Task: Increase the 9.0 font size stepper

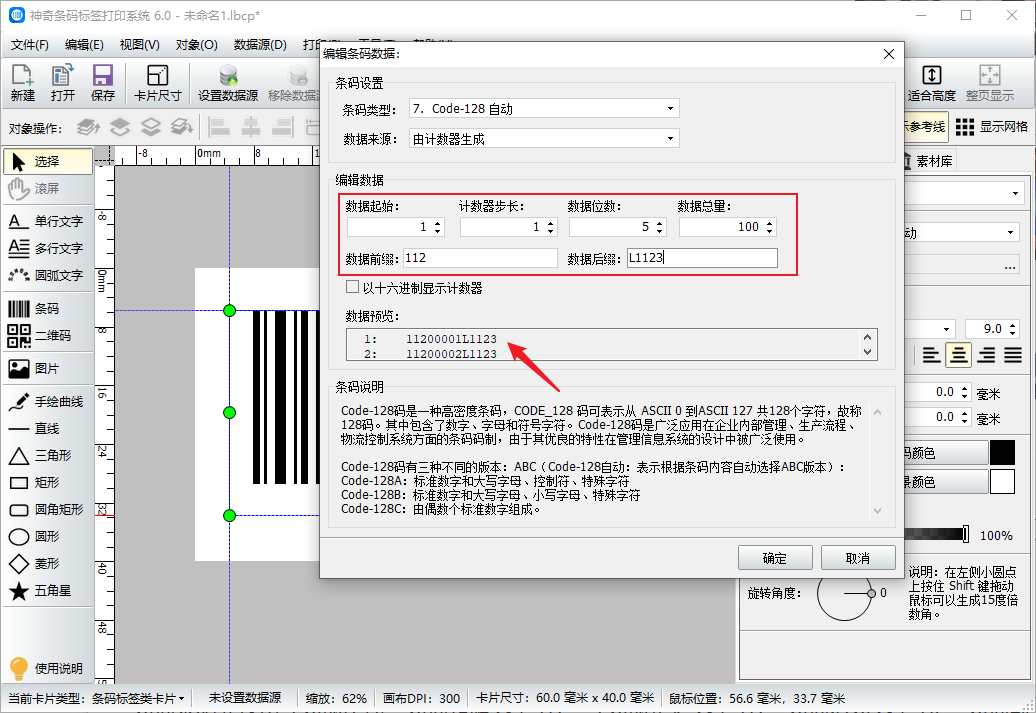Action: tap(1013, 325)
